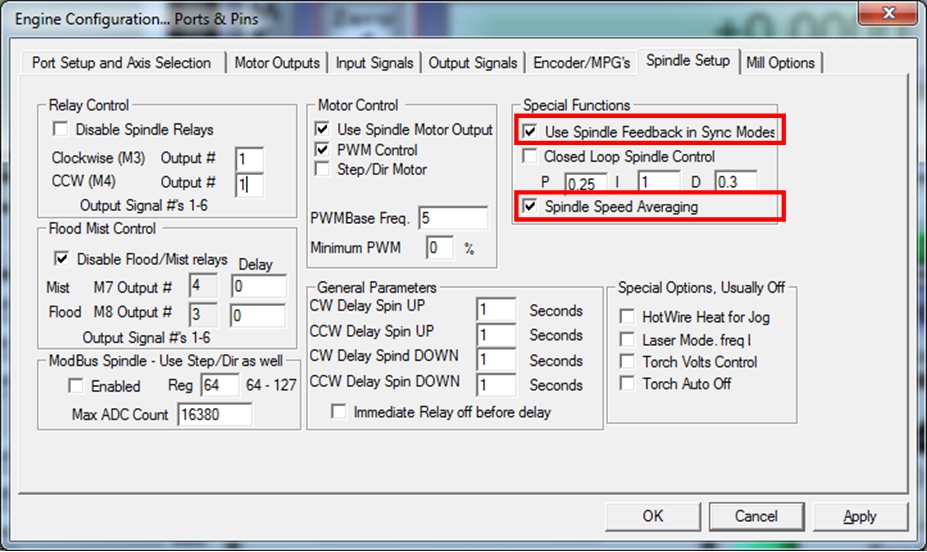
Task: Uncheck Spindle Speed Averaging
Action: pyautogui.click(x=529, y=206)
